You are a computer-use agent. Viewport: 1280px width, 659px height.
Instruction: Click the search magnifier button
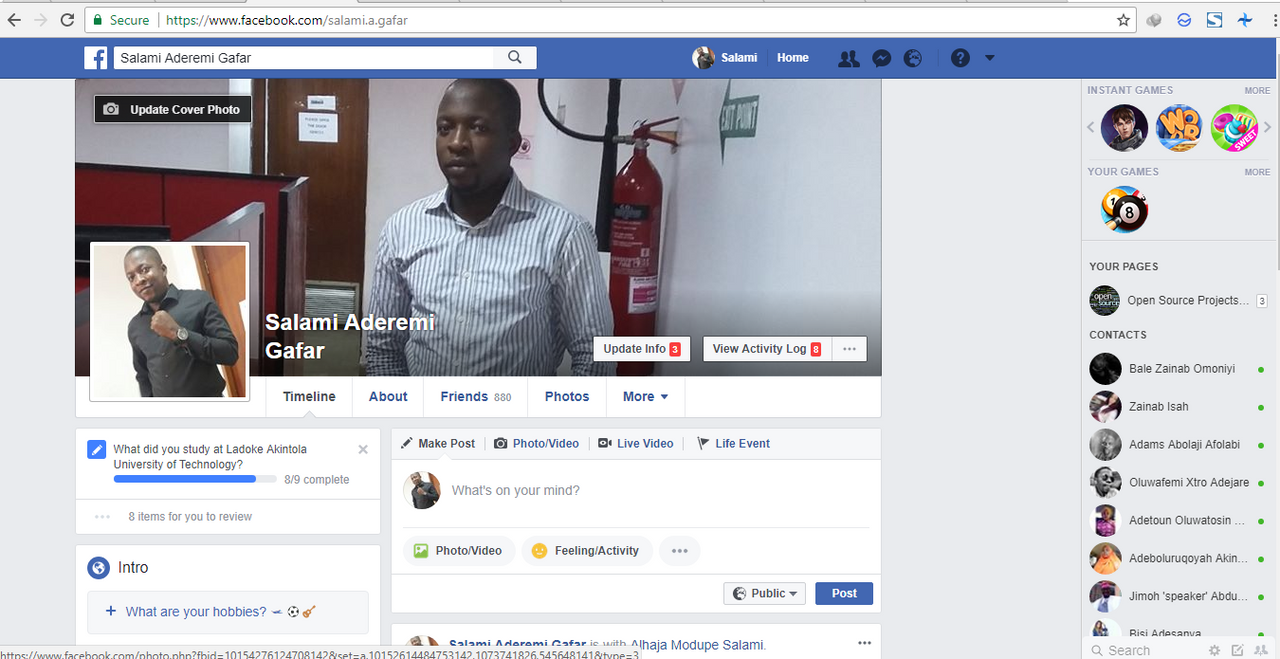[x=515, y=58]
